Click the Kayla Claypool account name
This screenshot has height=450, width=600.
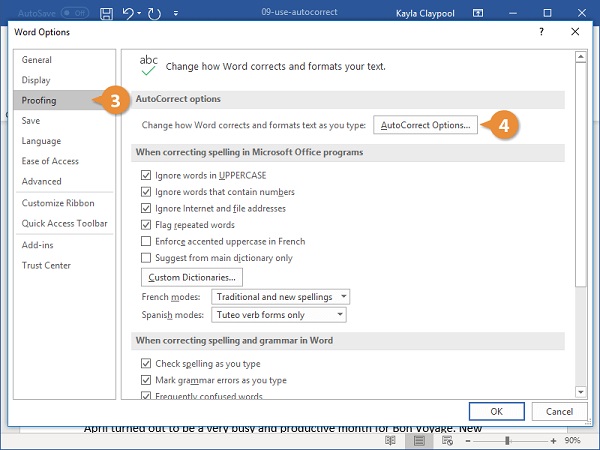pyautogui.click(x=425, y=13)
